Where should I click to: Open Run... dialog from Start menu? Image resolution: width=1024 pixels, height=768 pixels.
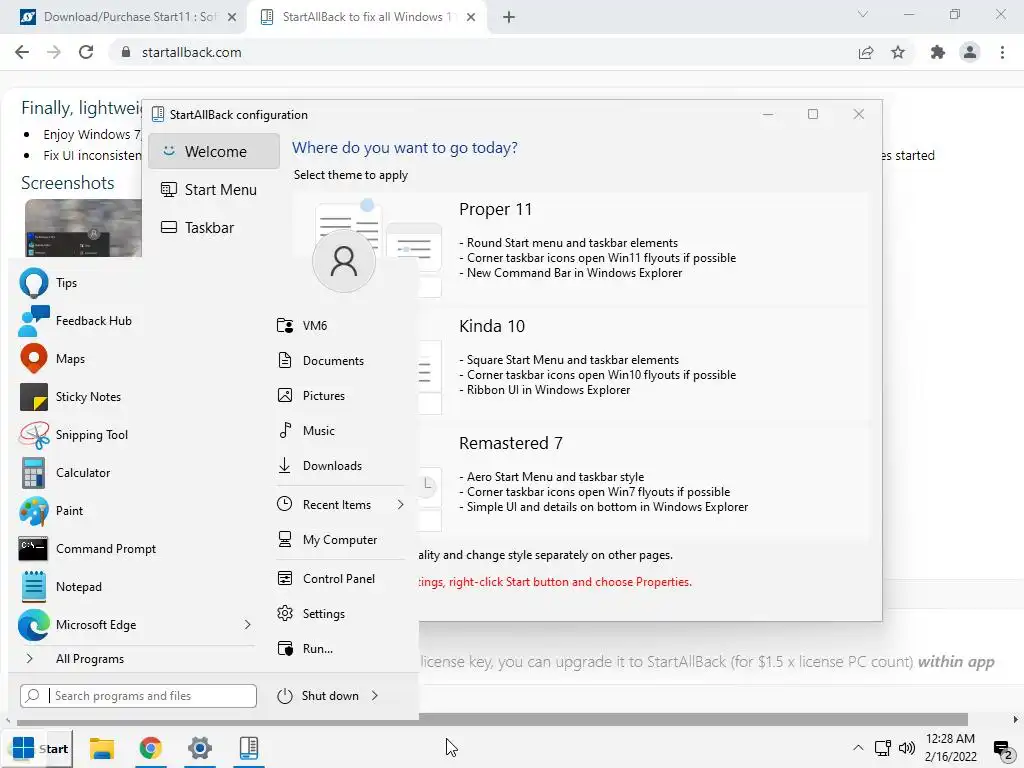tap(341, 648)
